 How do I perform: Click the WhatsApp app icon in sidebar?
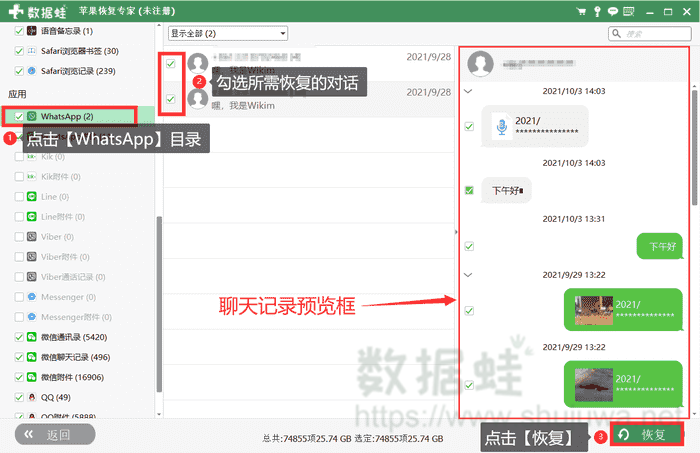coord(33,117)
